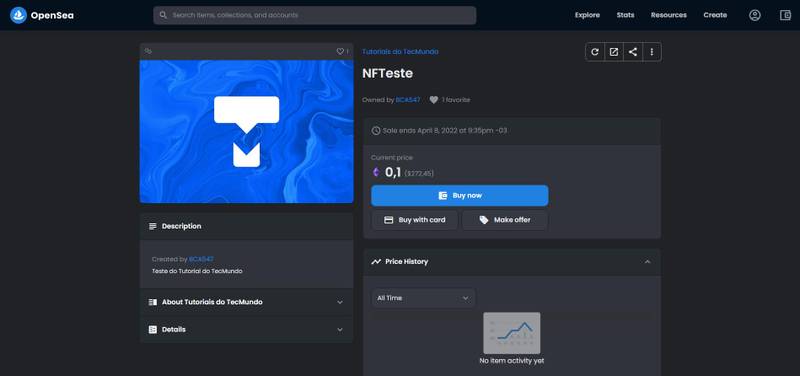Expand About Tutoriais do TecMundo section
The width and height of the screenshot is (800, 376).
coord(246,302)
